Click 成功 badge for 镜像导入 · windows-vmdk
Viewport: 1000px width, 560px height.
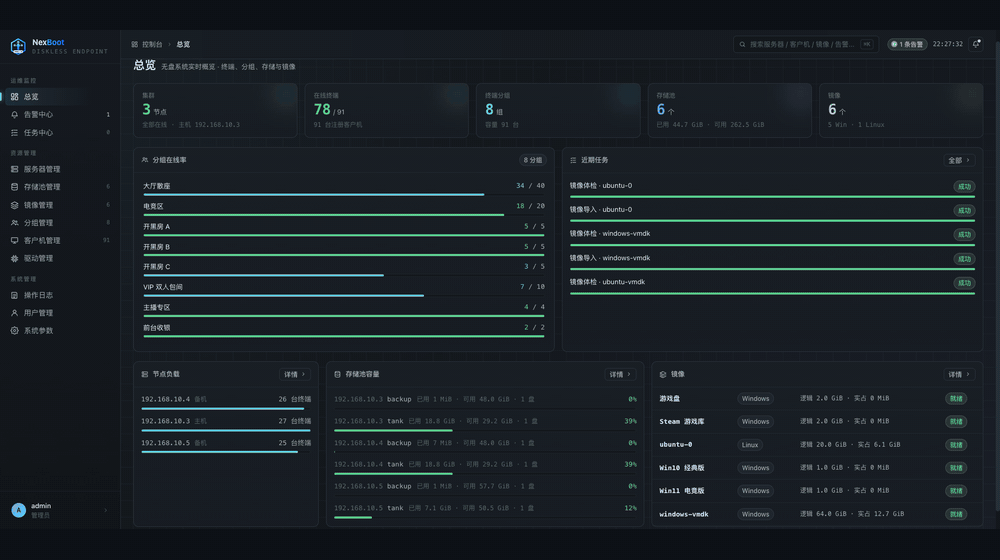tap(964, 259)
